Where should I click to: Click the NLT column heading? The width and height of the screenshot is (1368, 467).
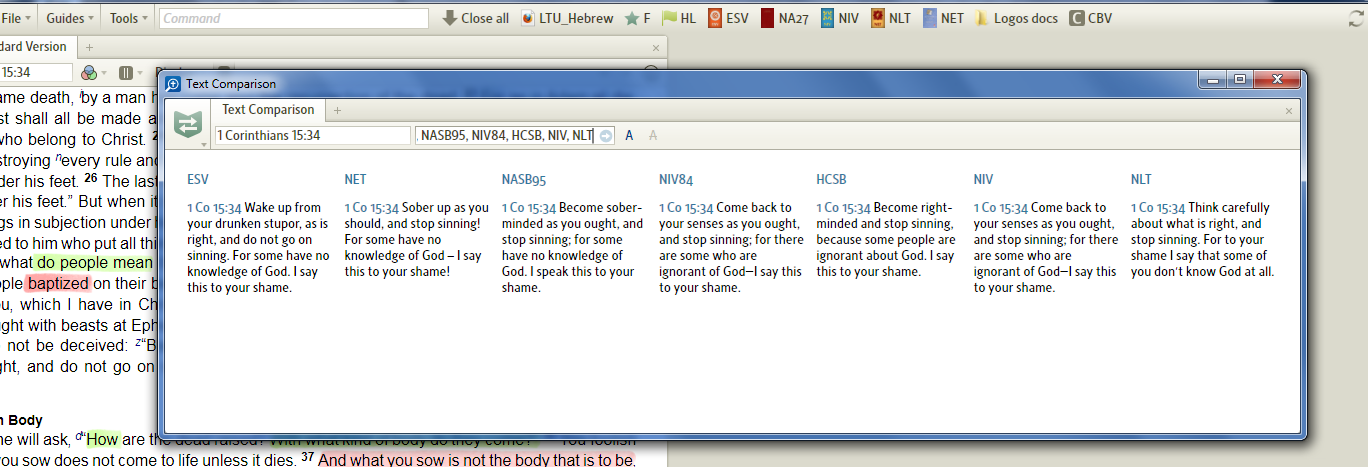[x=1141, y=179]
